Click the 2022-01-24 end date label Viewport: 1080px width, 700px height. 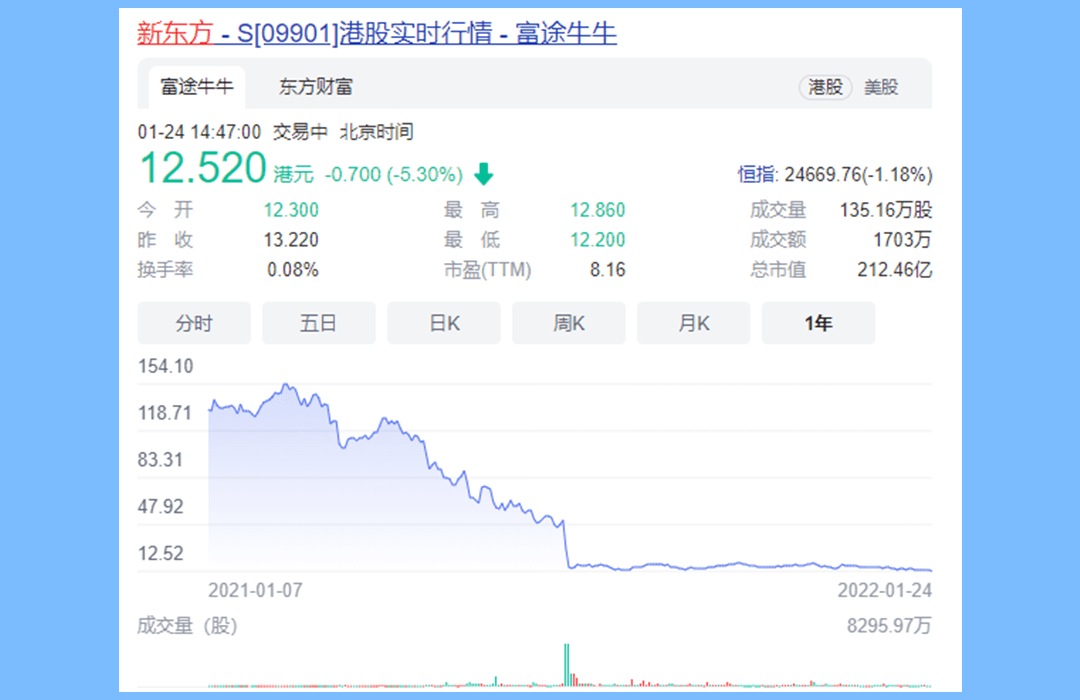click(884, 590)
